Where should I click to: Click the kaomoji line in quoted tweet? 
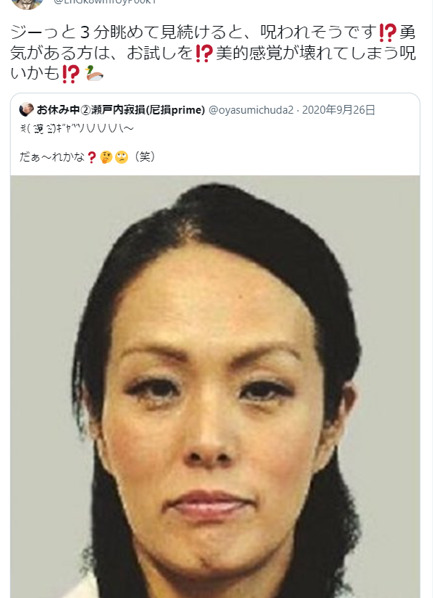(77, 129)
